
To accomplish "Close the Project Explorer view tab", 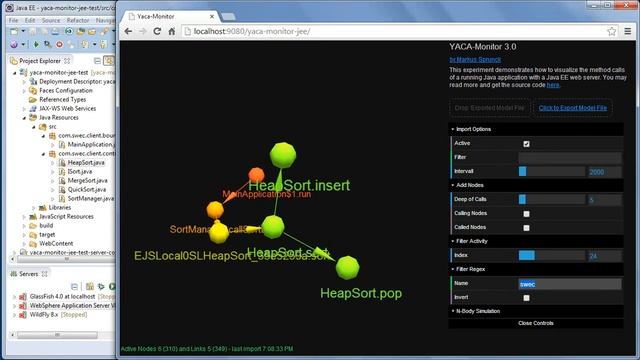I will [x=67, y=61].
